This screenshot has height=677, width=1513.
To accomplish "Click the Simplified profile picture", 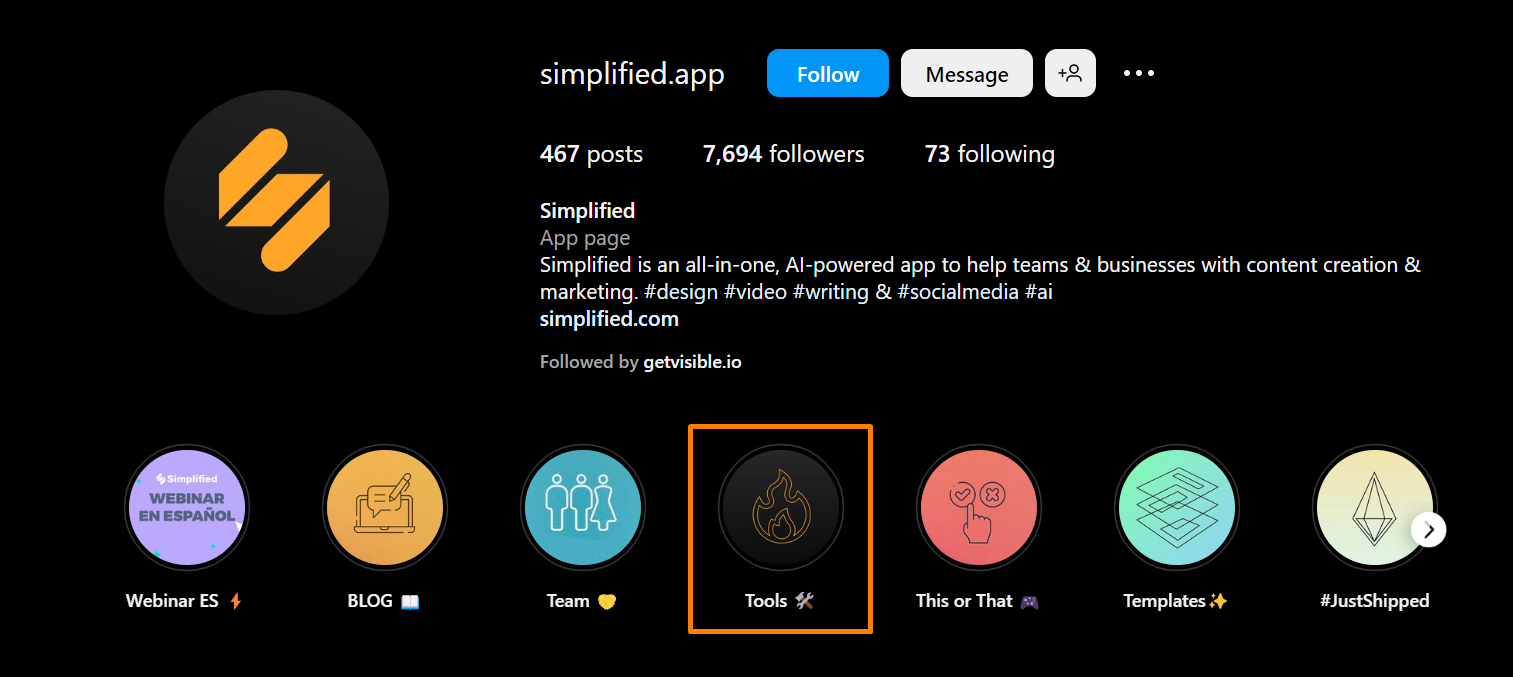I will [276, 201].
